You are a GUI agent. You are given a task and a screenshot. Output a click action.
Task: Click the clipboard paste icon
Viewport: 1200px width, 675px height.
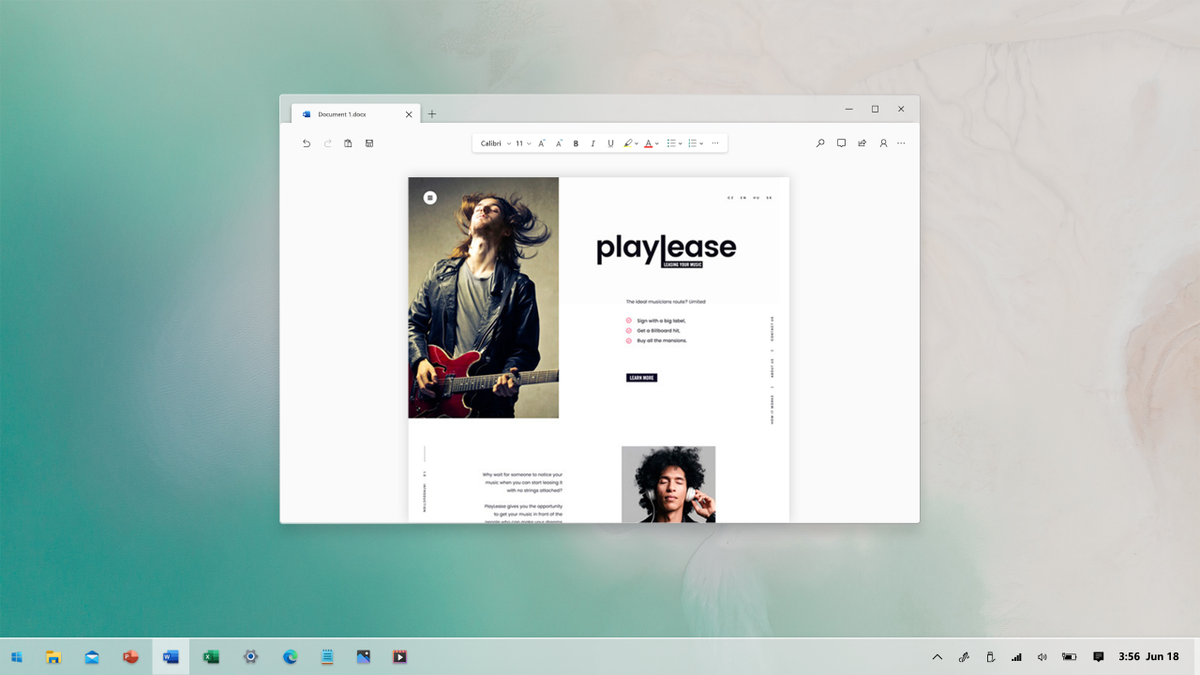[x=348, y=144]
